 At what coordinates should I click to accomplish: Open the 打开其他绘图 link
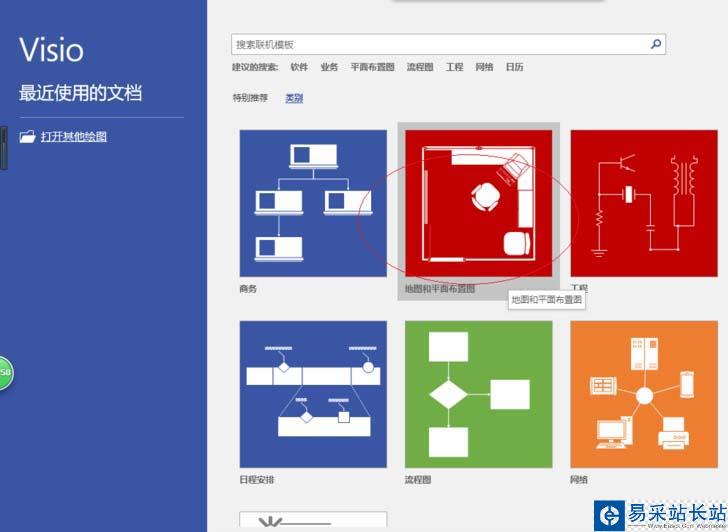pyautogui.click(x=74, y=136)
